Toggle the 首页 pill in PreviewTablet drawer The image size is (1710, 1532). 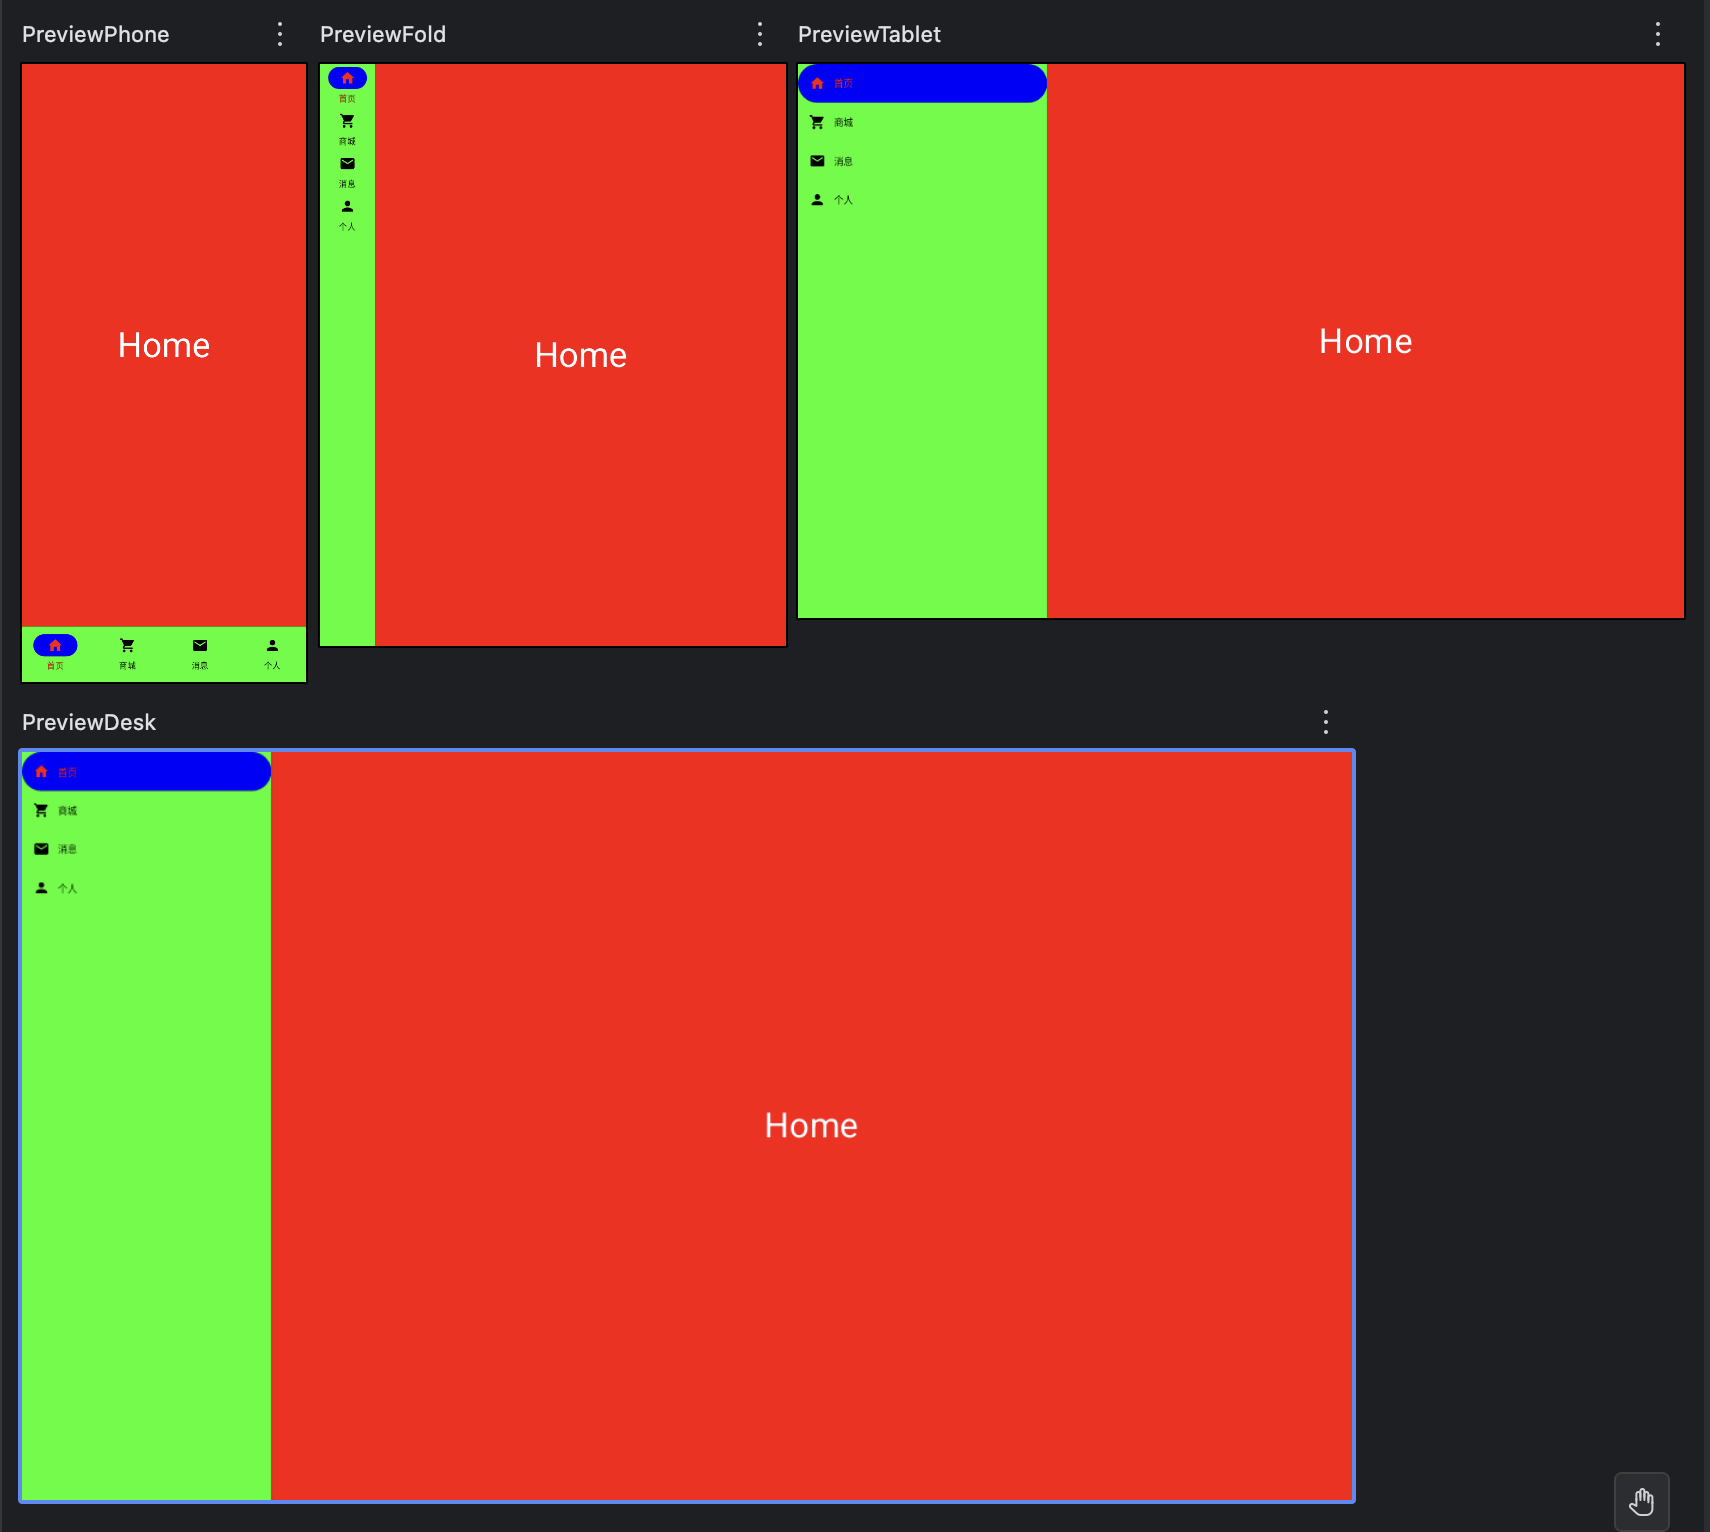click(x=921, y=83)
